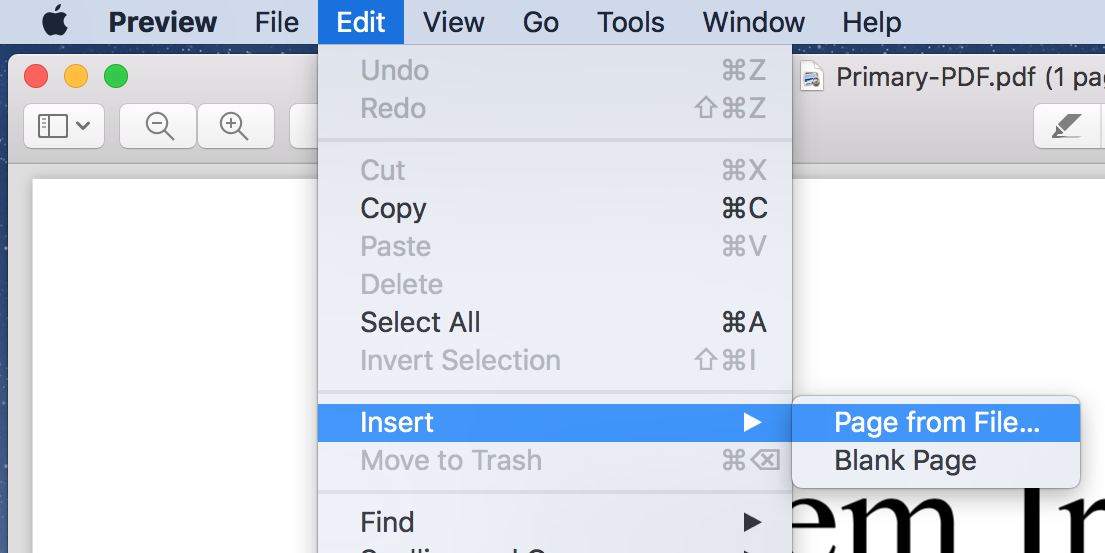This screenshot has width=1105, height=553.
Task: Click Copy in the Edit menu
Action: (x=394, y=209)
